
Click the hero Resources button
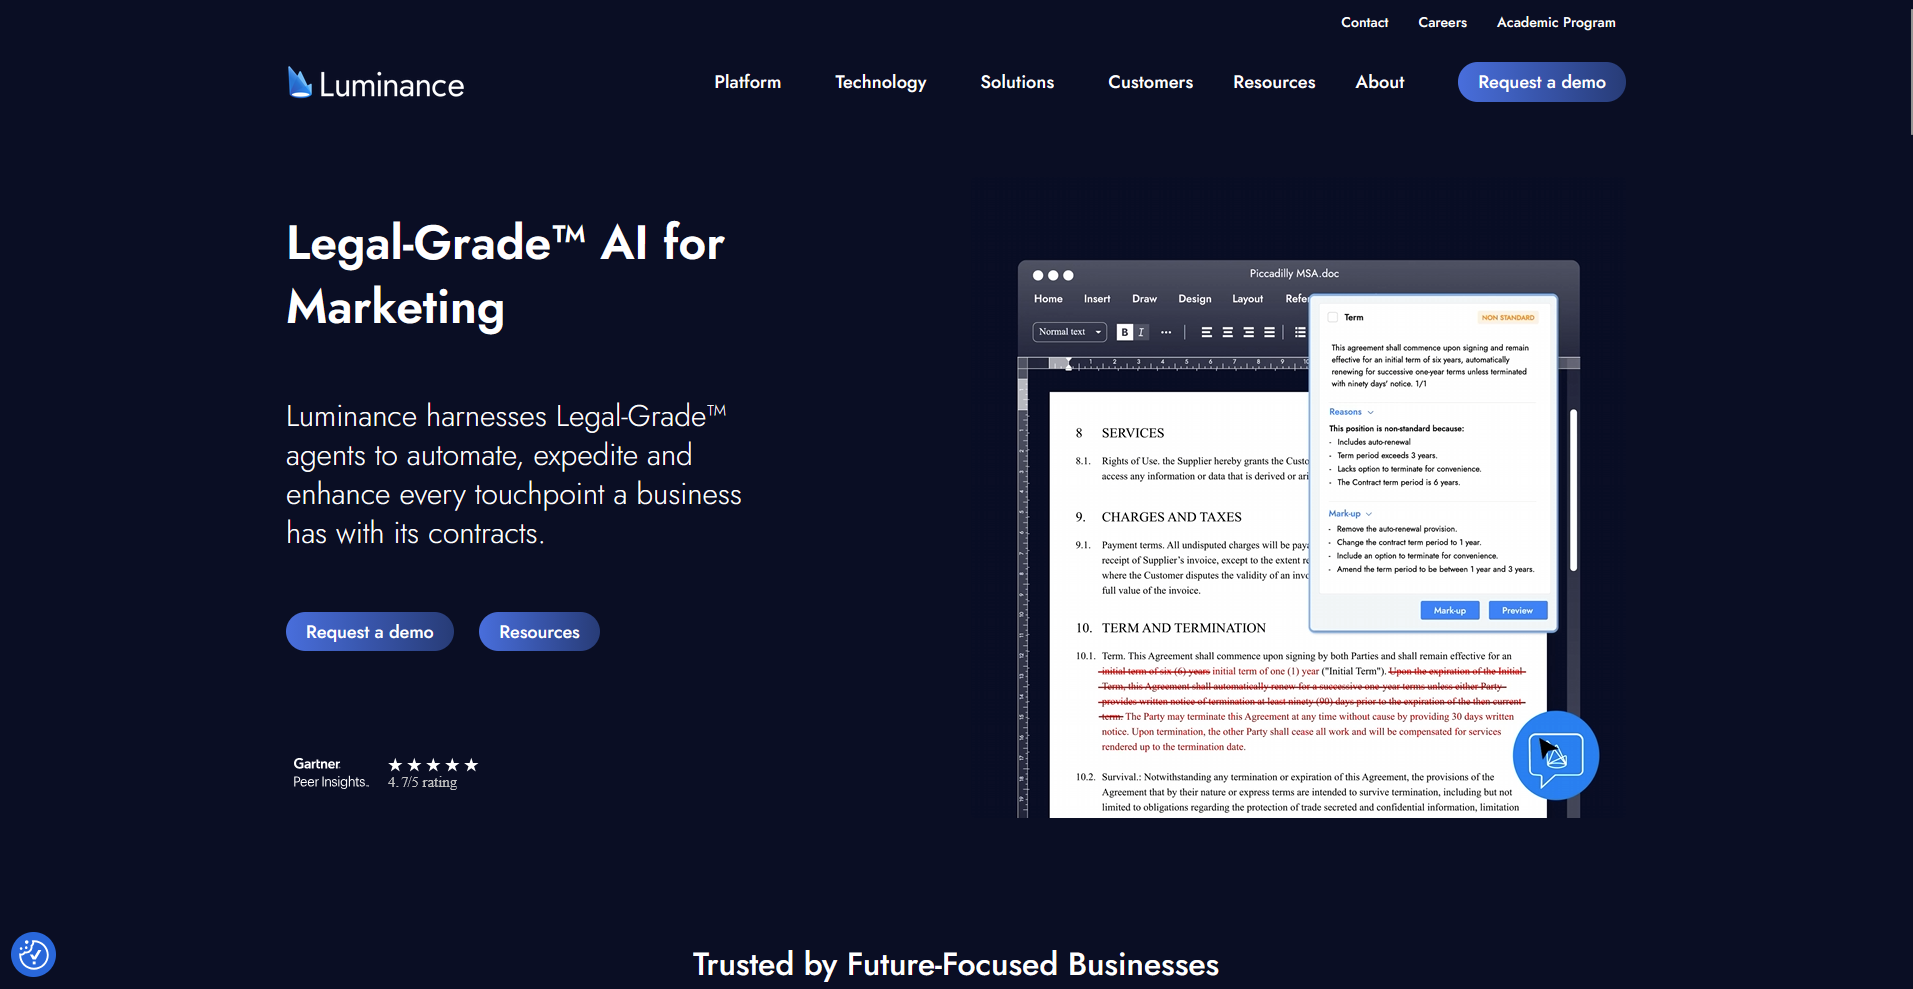(x=539, y=632)
